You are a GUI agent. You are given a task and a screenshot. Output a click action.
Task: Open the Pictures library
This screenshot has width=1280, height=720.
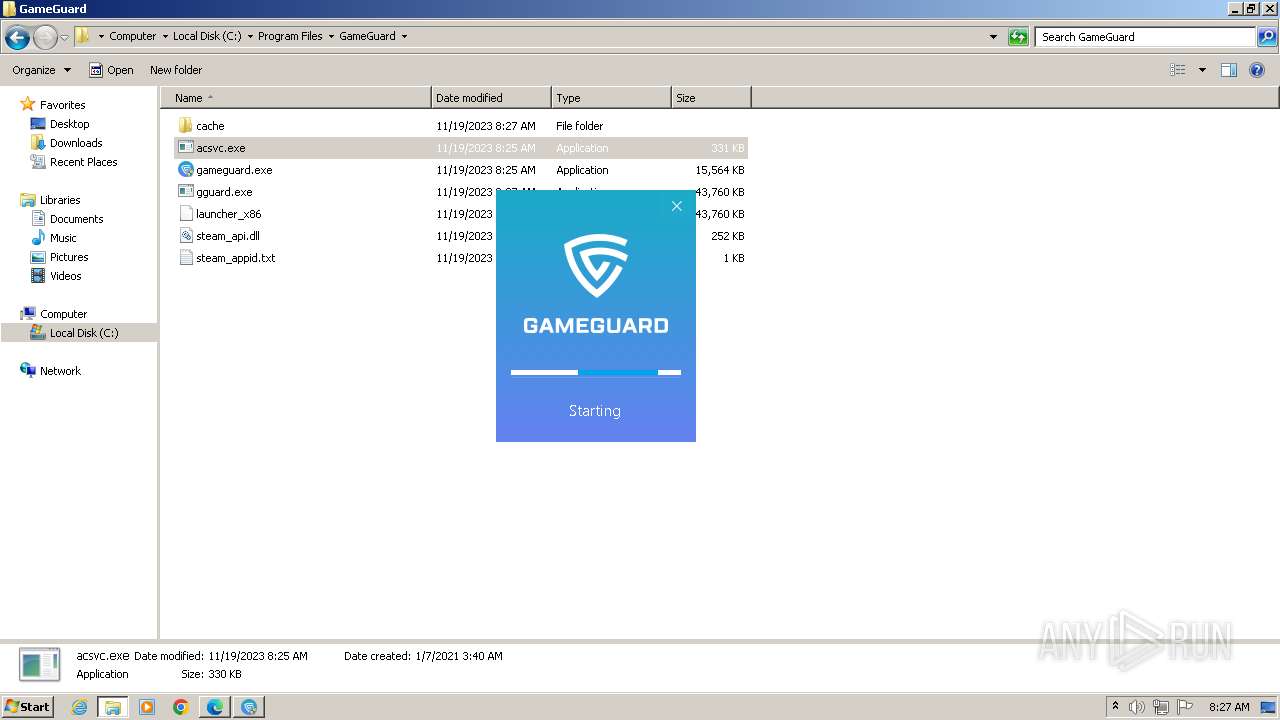point(69,257)
